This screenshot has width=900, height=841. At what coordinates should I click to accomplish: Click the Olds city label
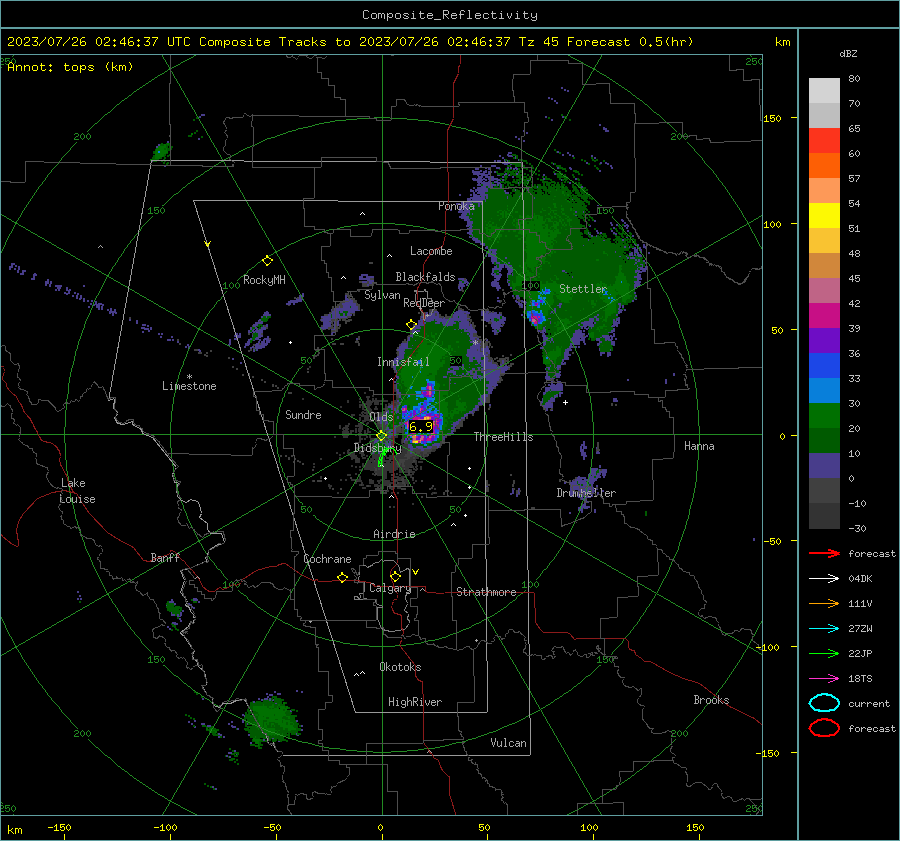pyautogui.click(x=381, y=417)
